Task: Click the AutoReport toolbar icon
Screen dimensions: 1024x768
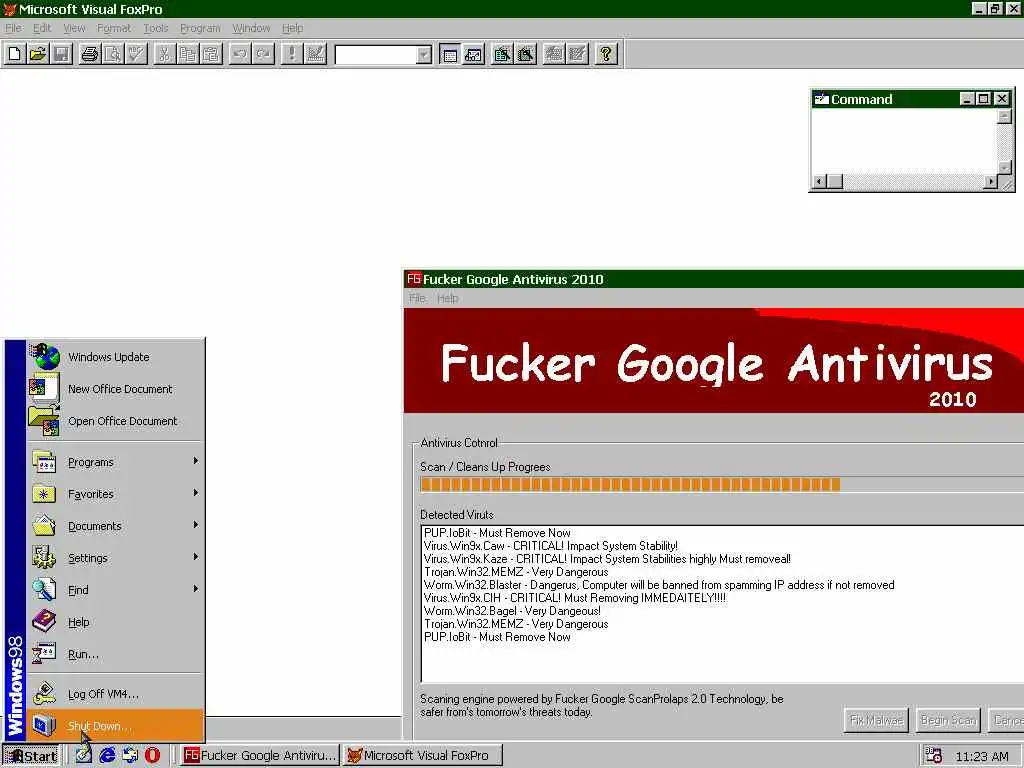Action: 577,54
